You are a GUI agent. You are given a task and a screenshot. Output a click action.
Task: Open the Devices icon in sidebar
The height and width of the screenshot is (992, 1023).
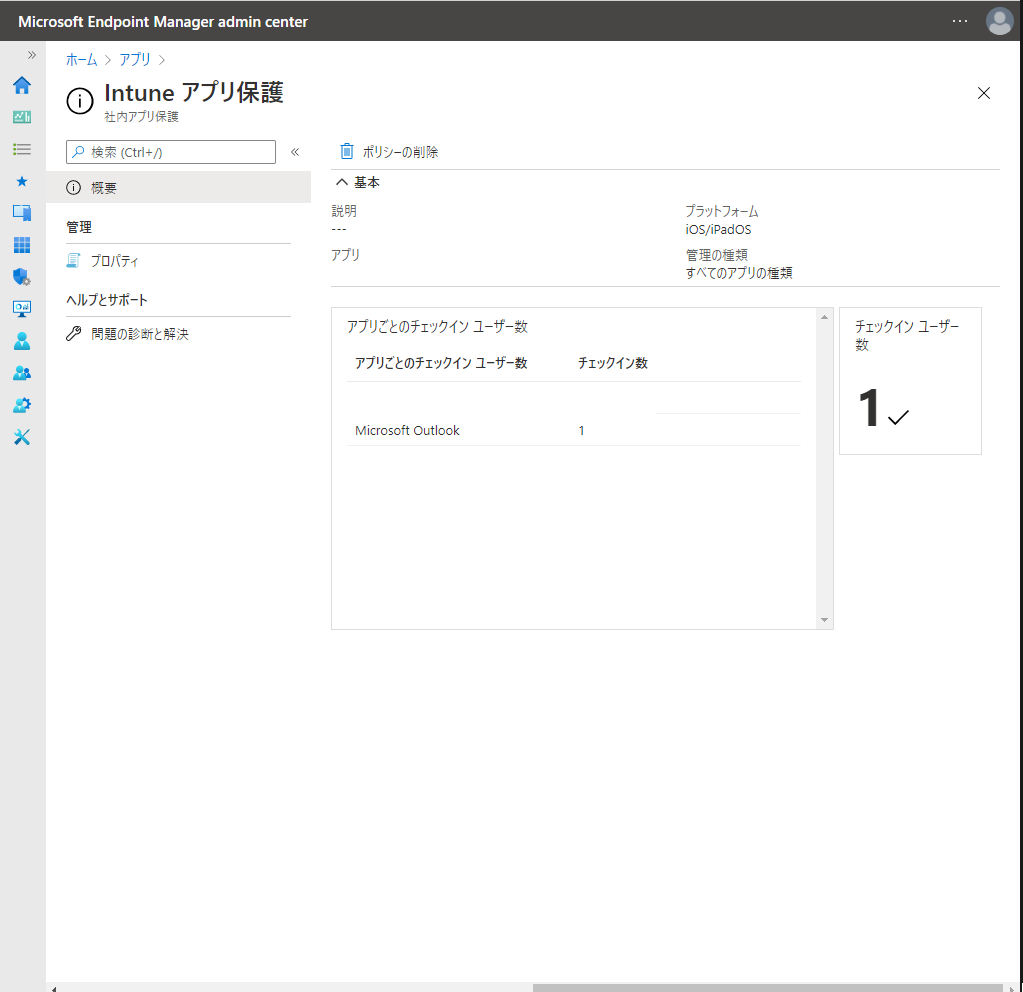click(x=22, y=213)
